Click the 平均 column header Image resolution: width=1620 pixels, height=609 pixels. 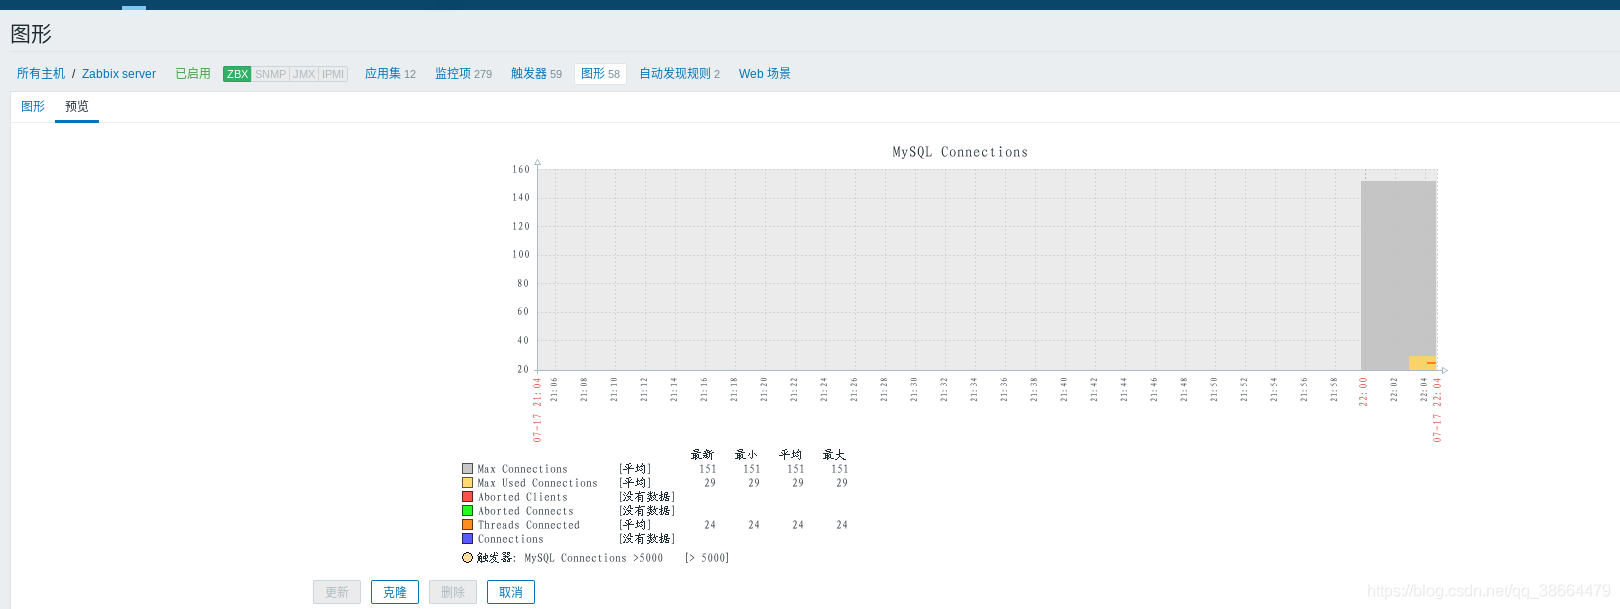tap(790, 455)
